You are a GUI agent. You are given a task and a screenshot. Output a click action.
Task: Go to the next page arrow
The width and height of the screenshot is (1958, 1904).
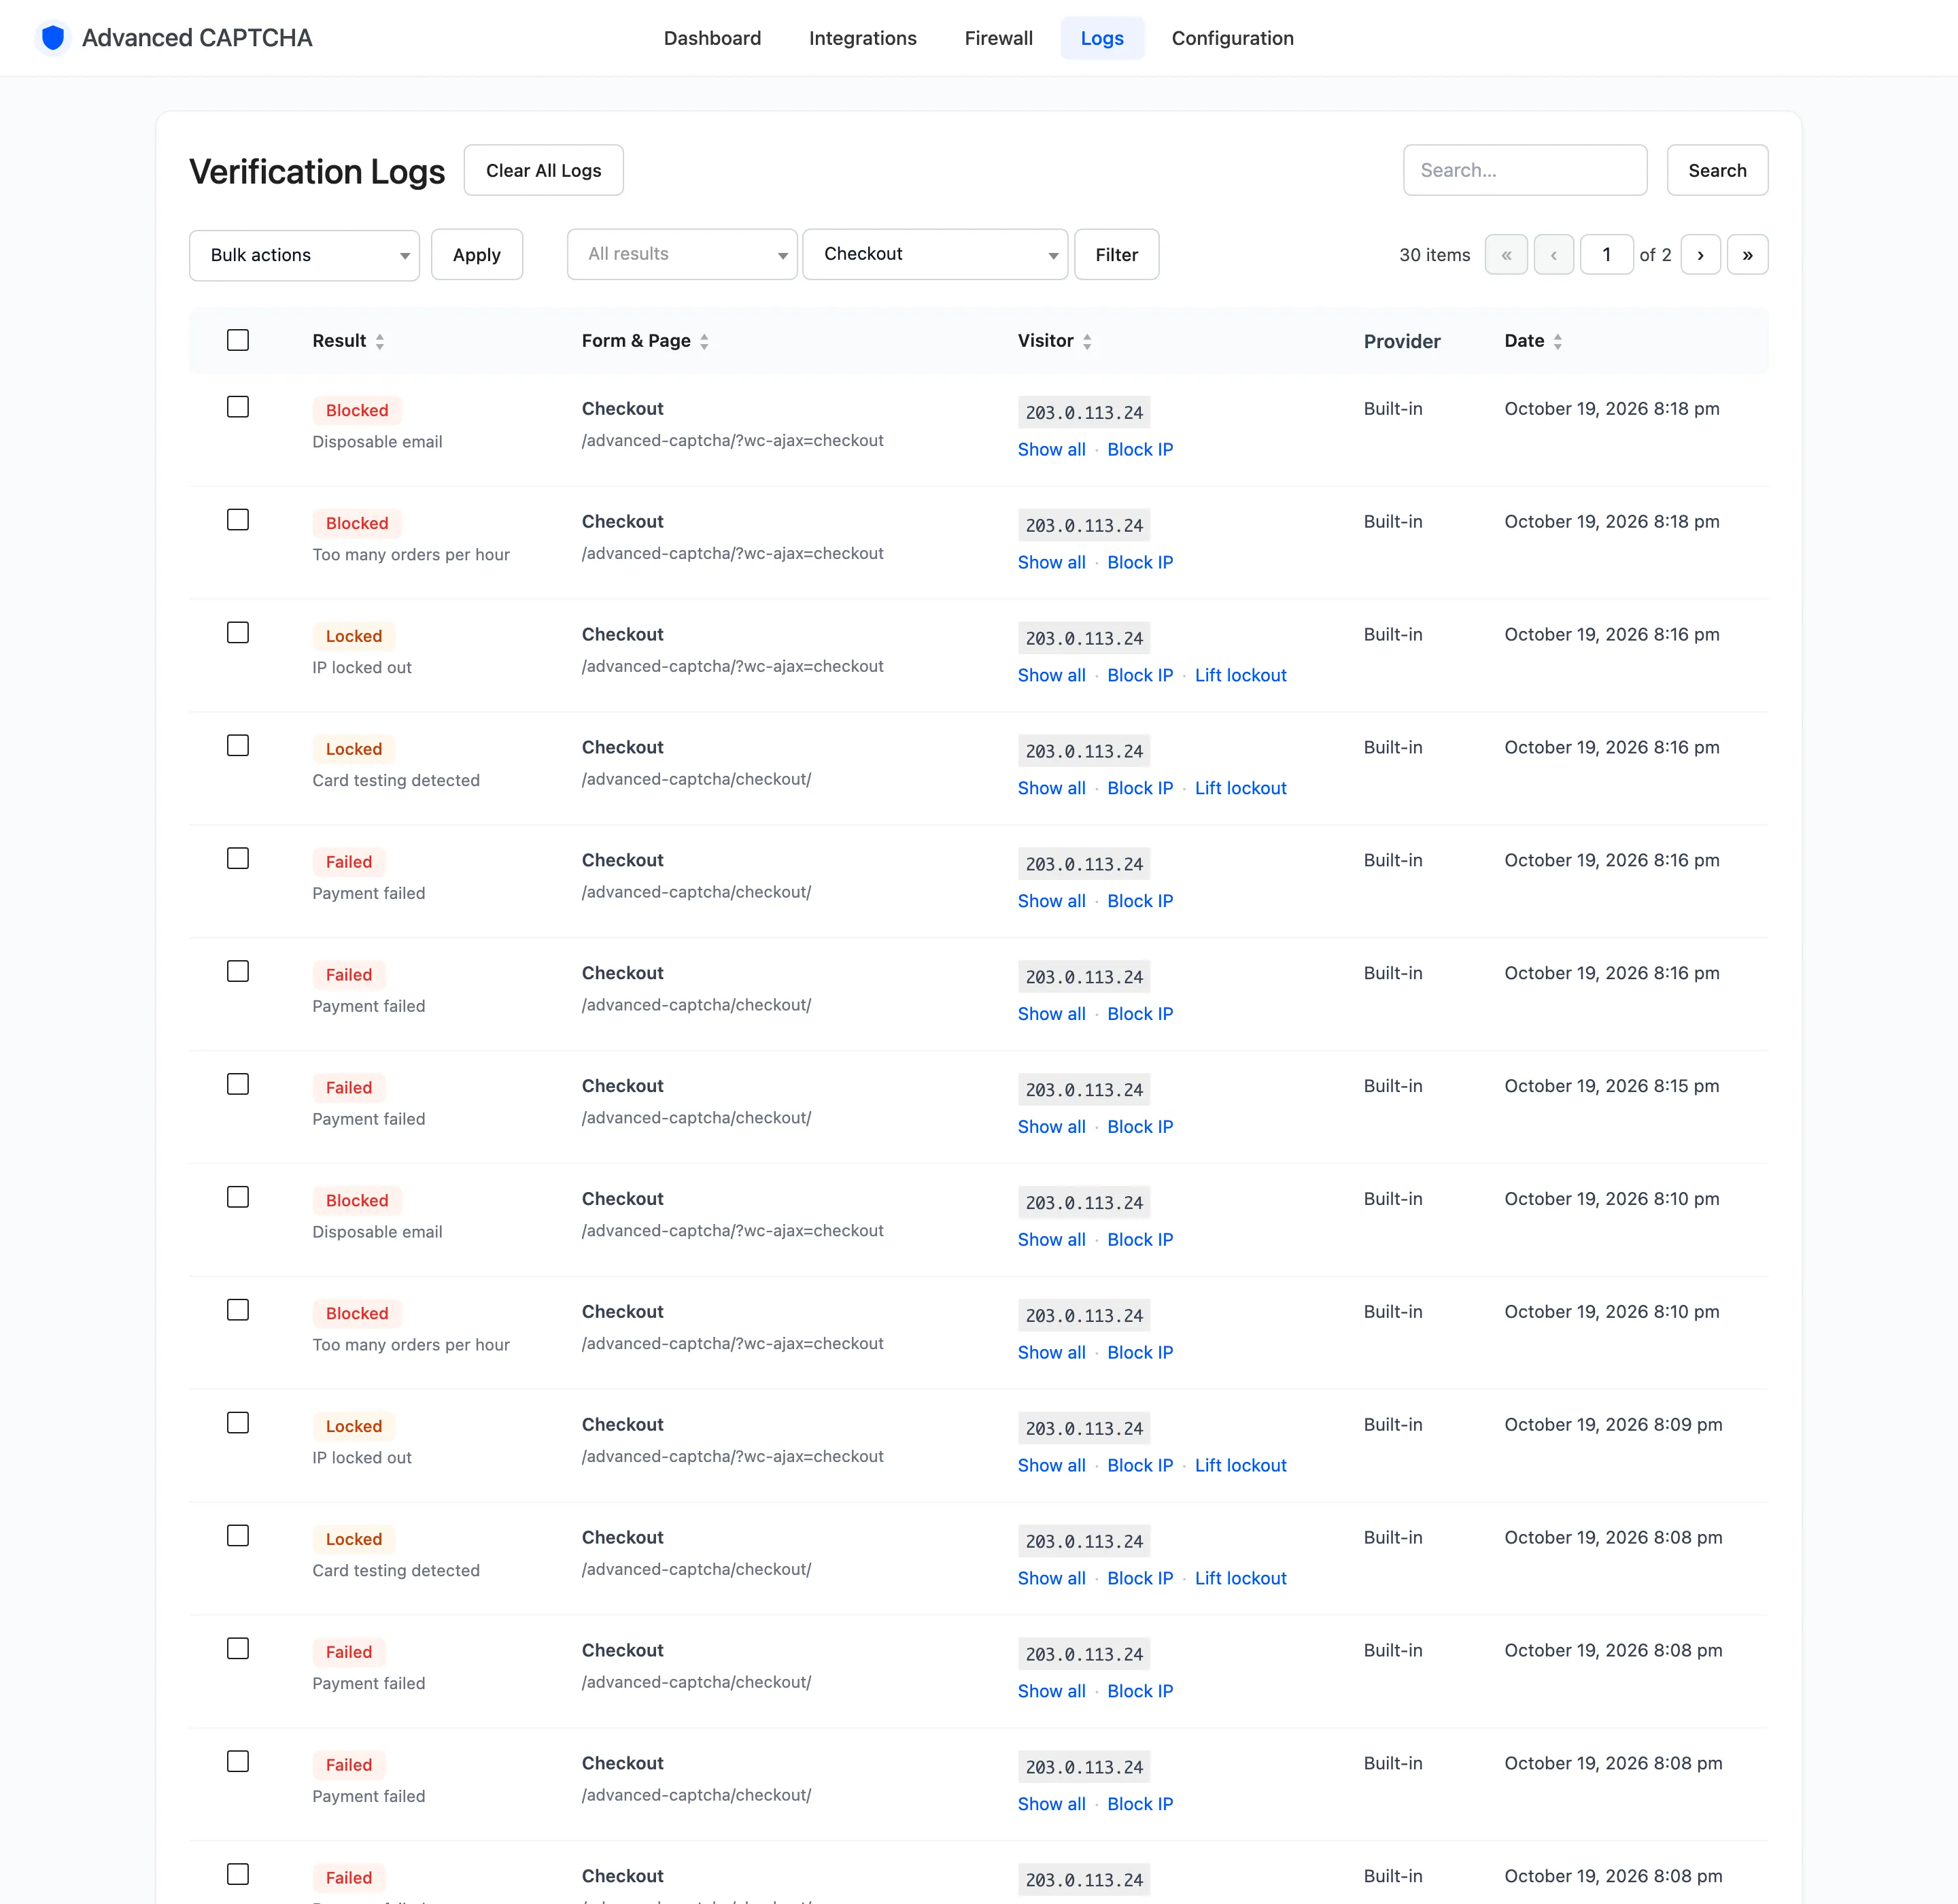[x=1700, y=255]
